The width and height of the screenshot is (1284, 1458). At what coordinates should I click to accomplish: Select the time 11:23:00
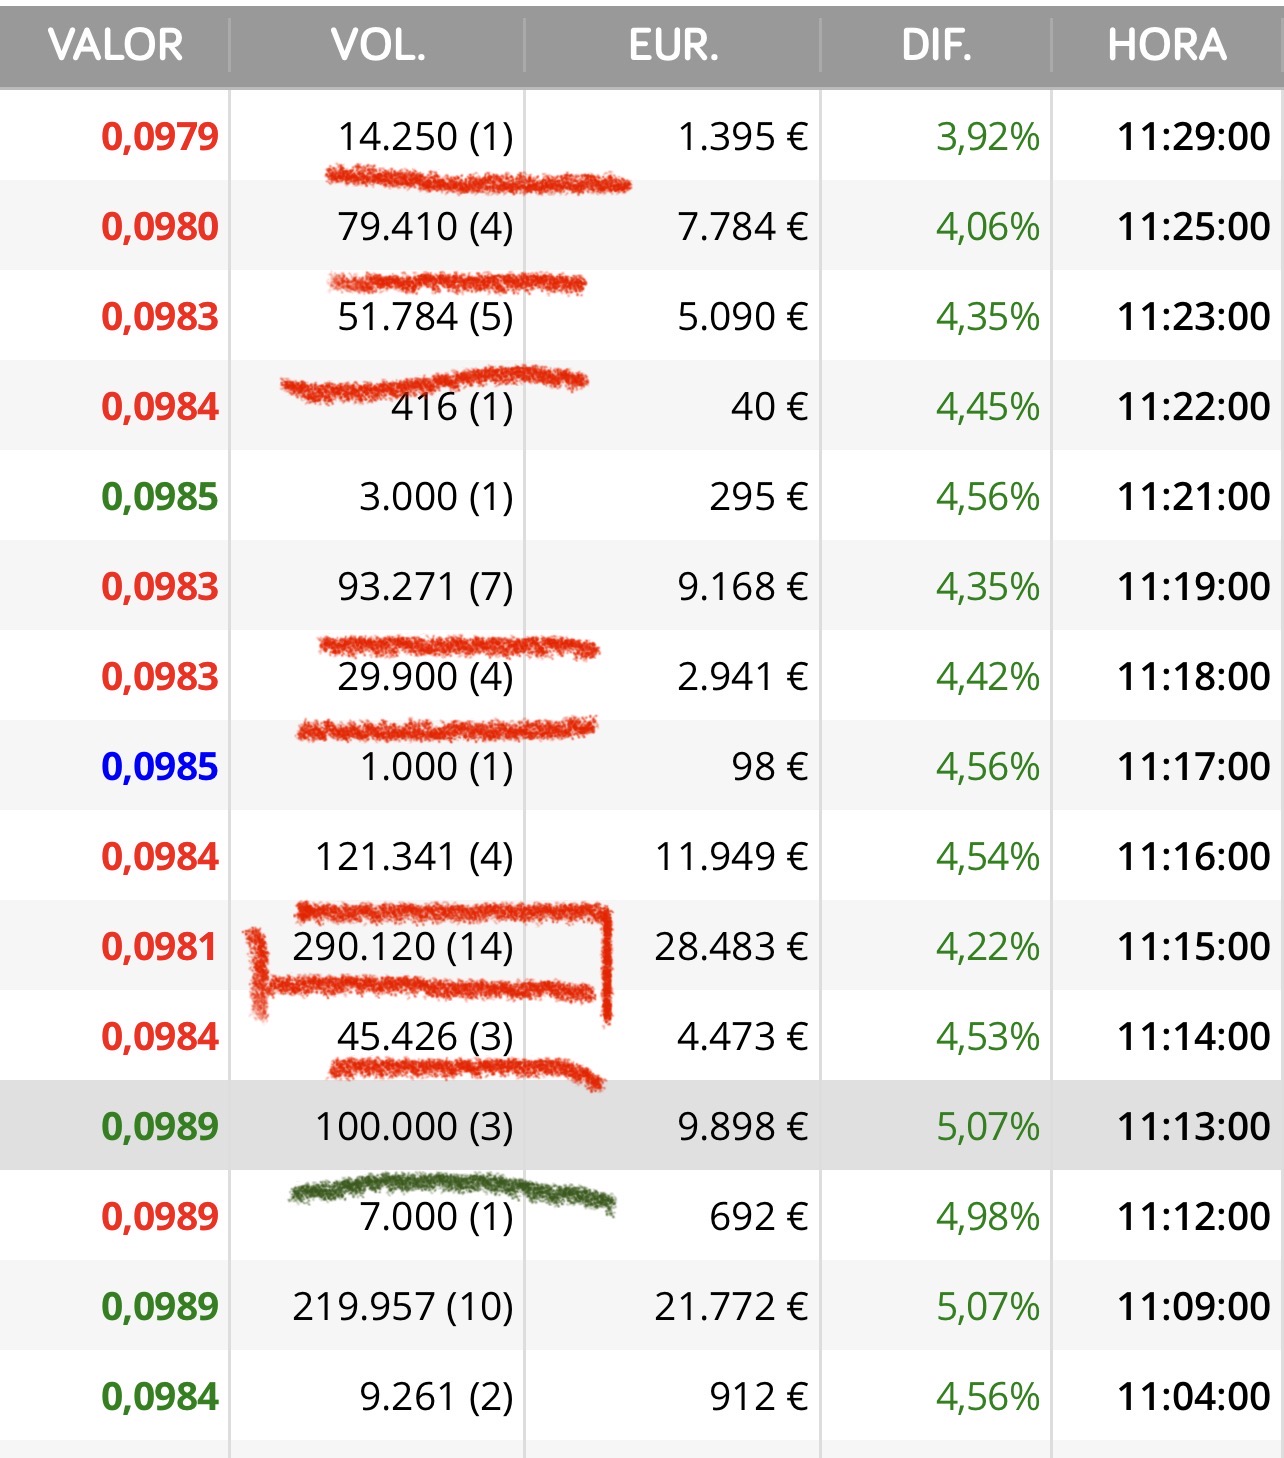(1194, 316)
